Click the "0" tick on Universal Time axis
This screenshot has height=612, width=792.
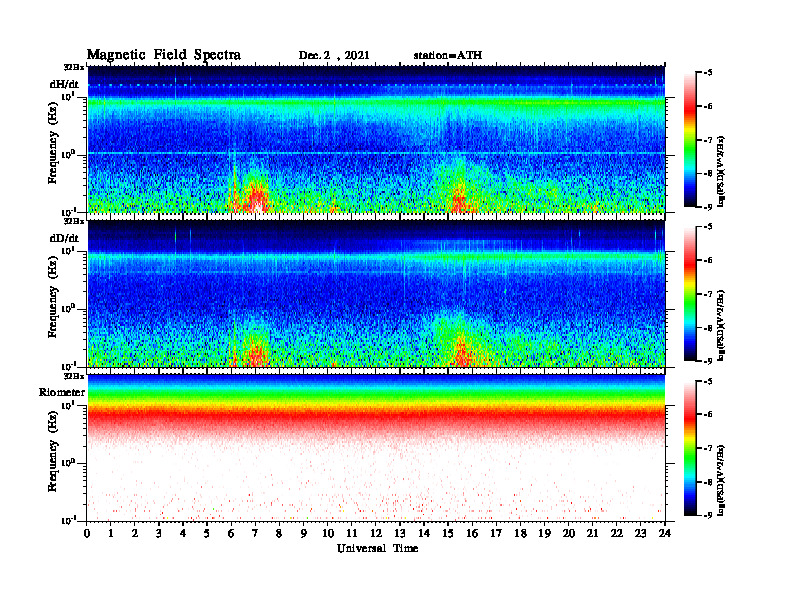point(87,533)
